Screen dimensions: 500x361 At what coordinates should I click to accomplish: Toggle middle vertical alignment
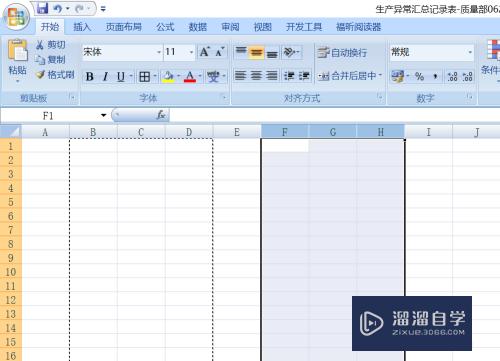pyautogui.click(x=256, y=52)
